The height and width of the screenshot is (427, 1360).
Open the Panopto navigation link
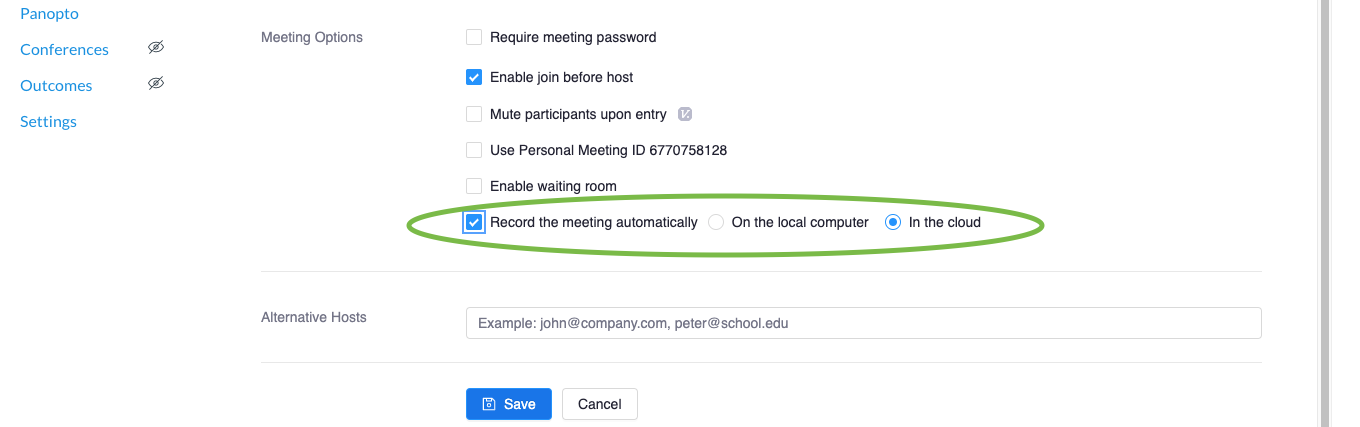(x=49, y=14)
